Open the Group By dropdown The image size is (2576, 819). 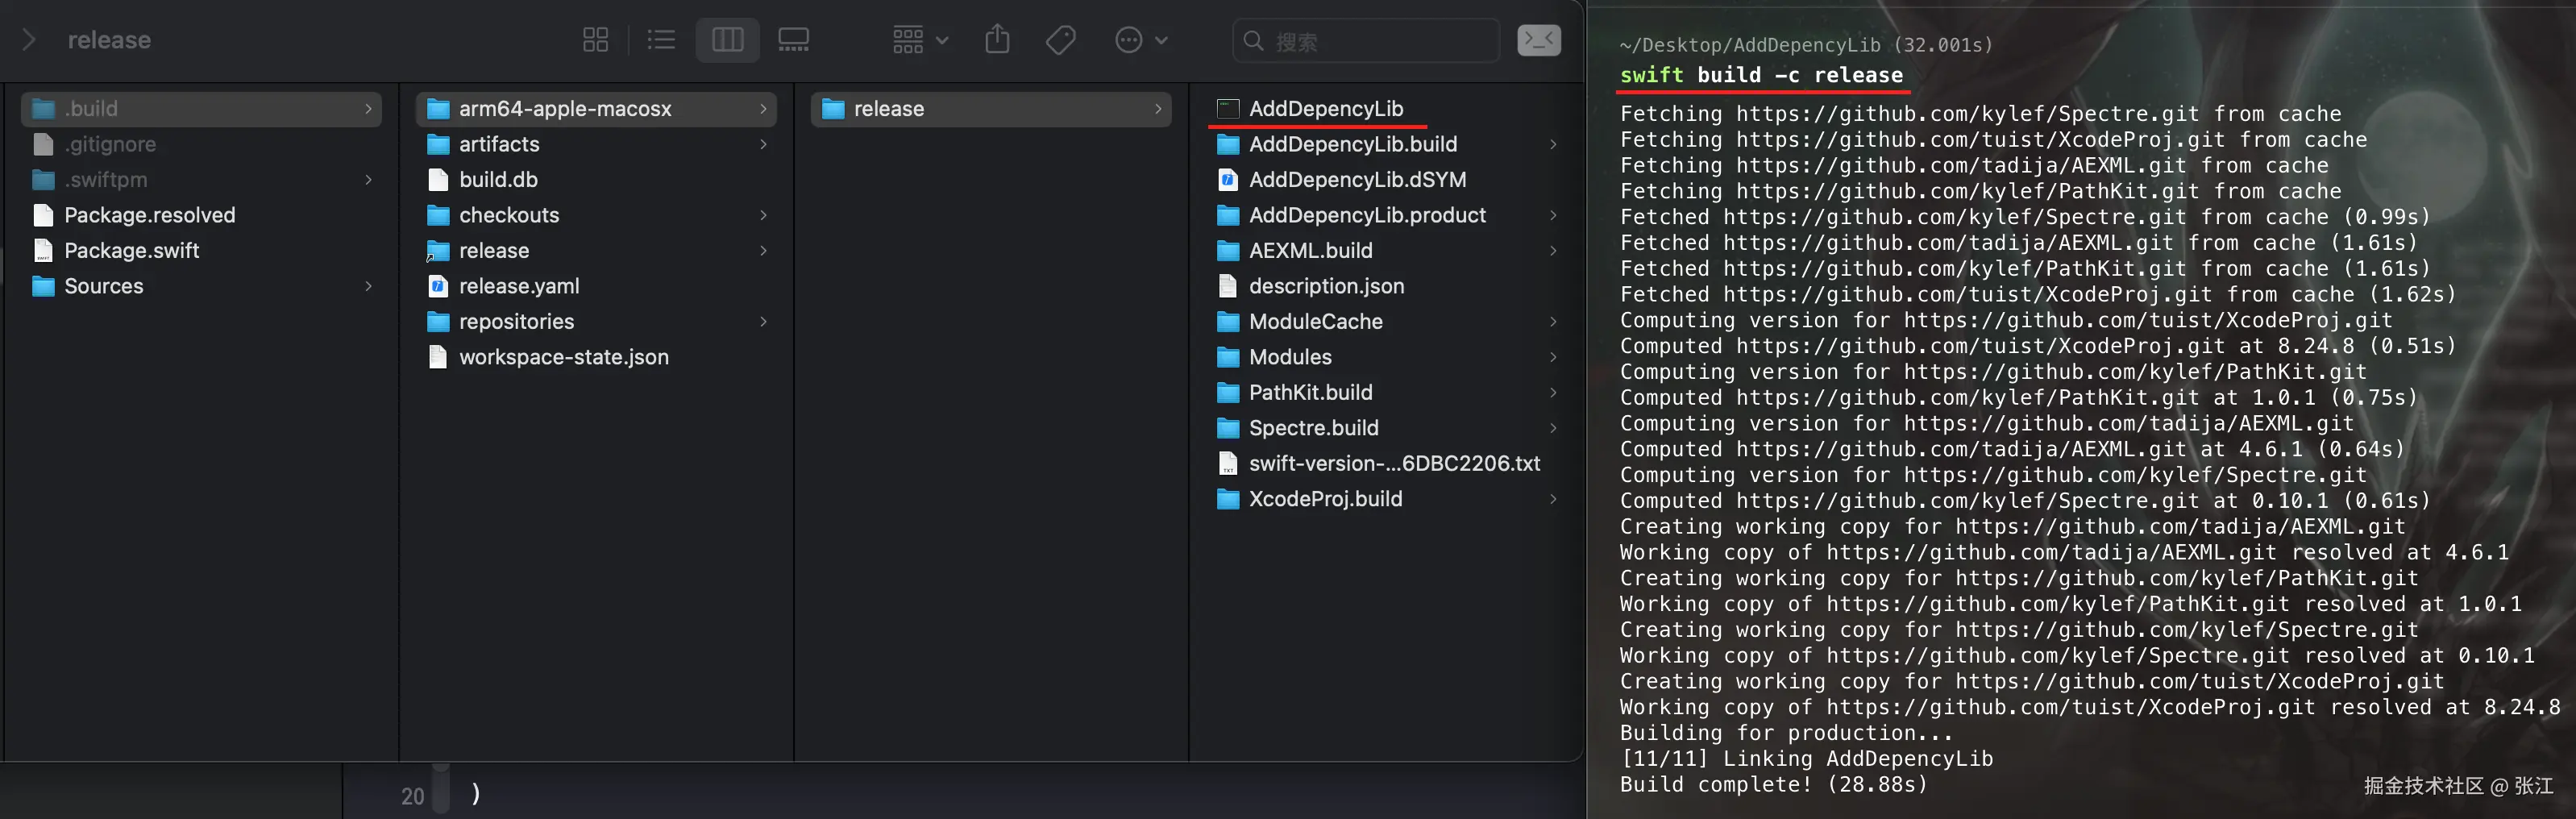[x=919, y=40]
